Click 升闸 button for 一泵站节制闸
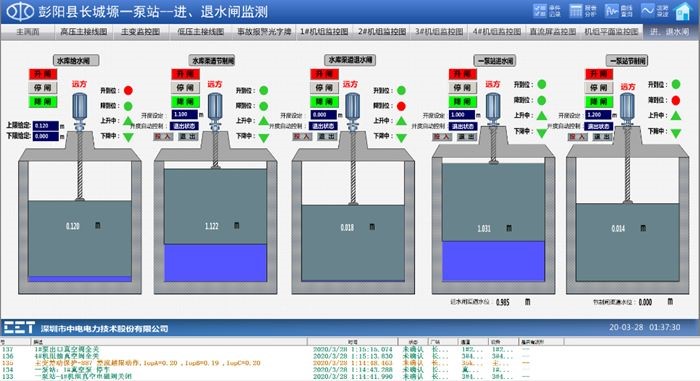Image resolution: width=700 pixels, height=381 pixels. (x=599, y=74)
